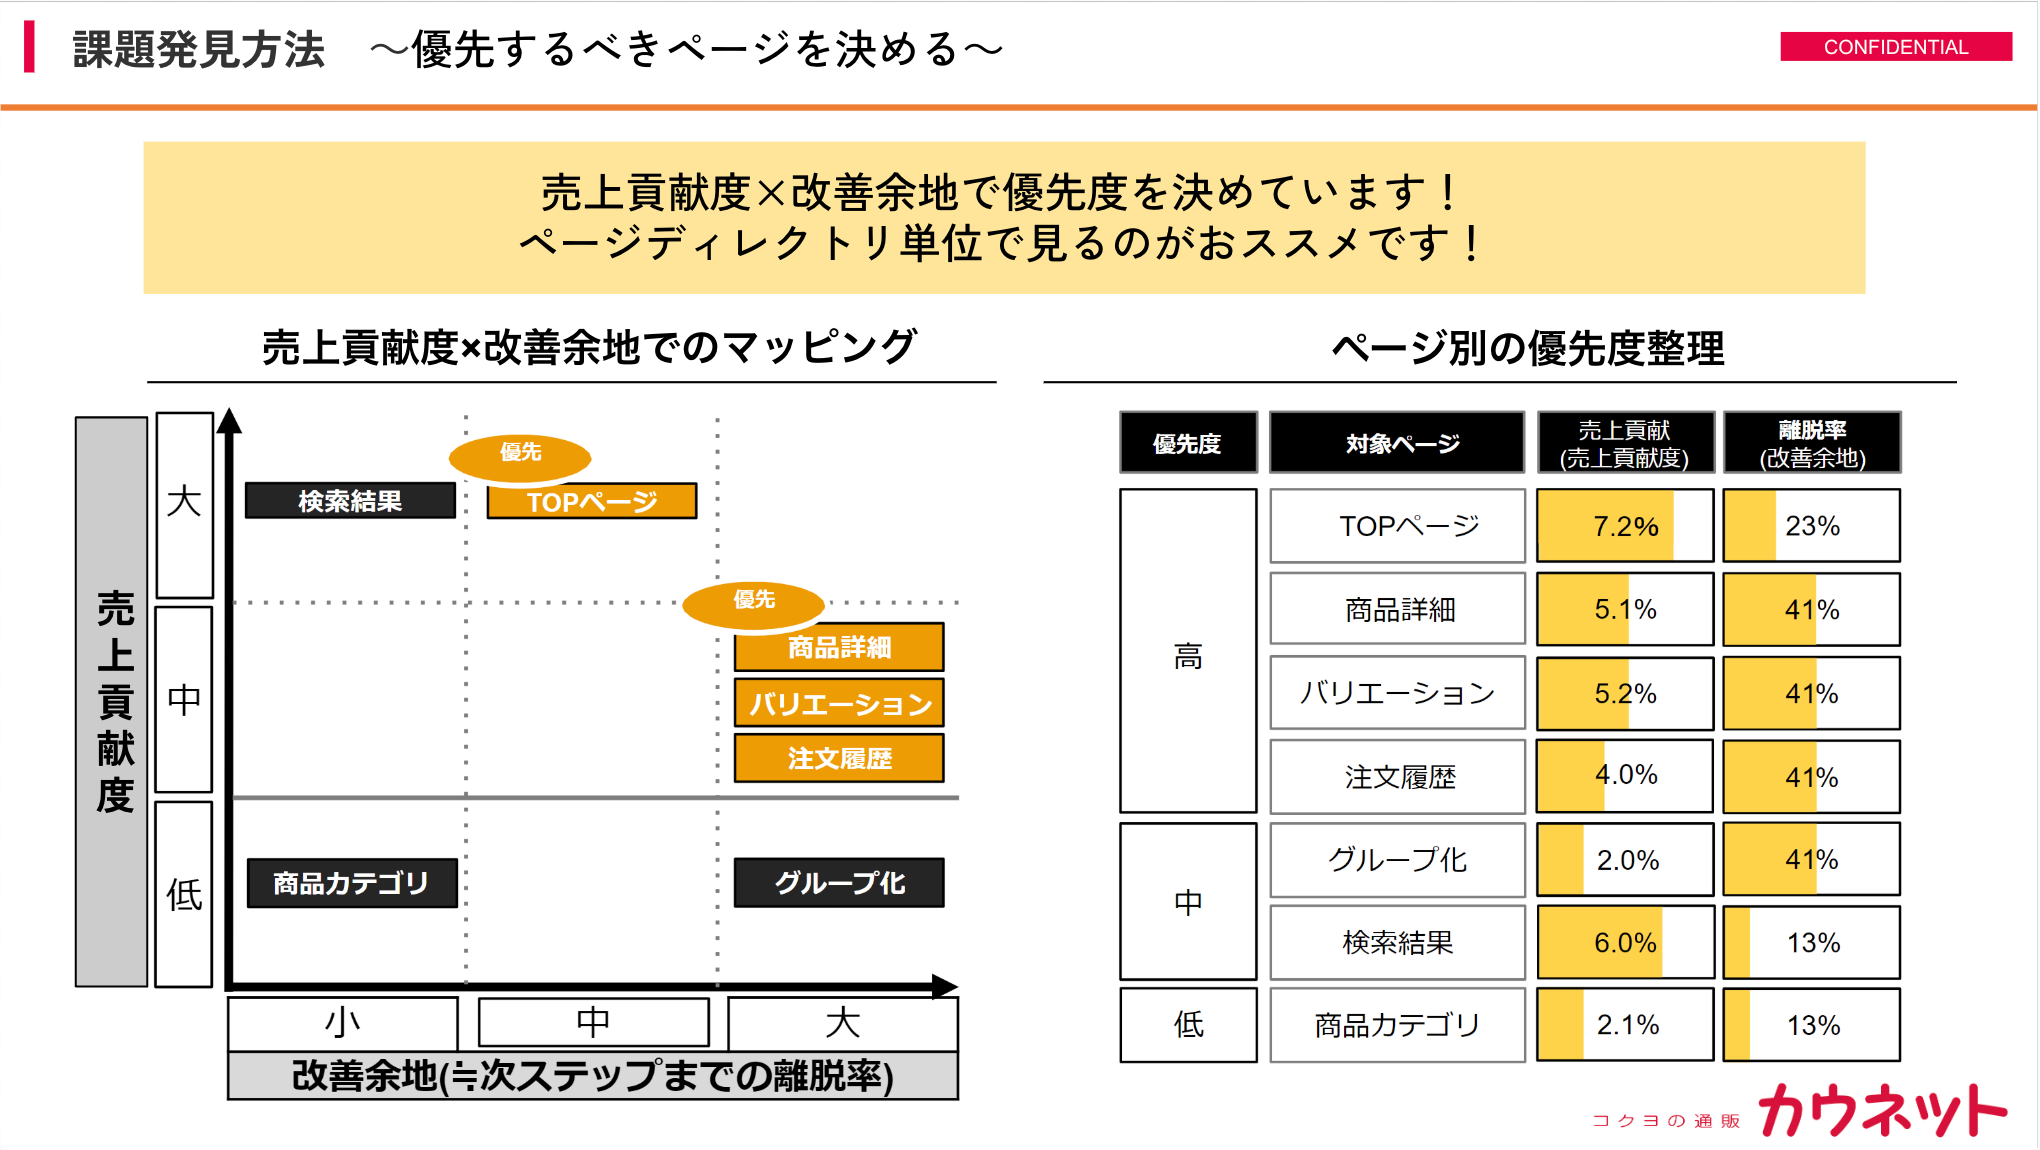Click the orange 注文履歴 chart box
This screenshot has height=1150, width=2040.
point(838,758)
